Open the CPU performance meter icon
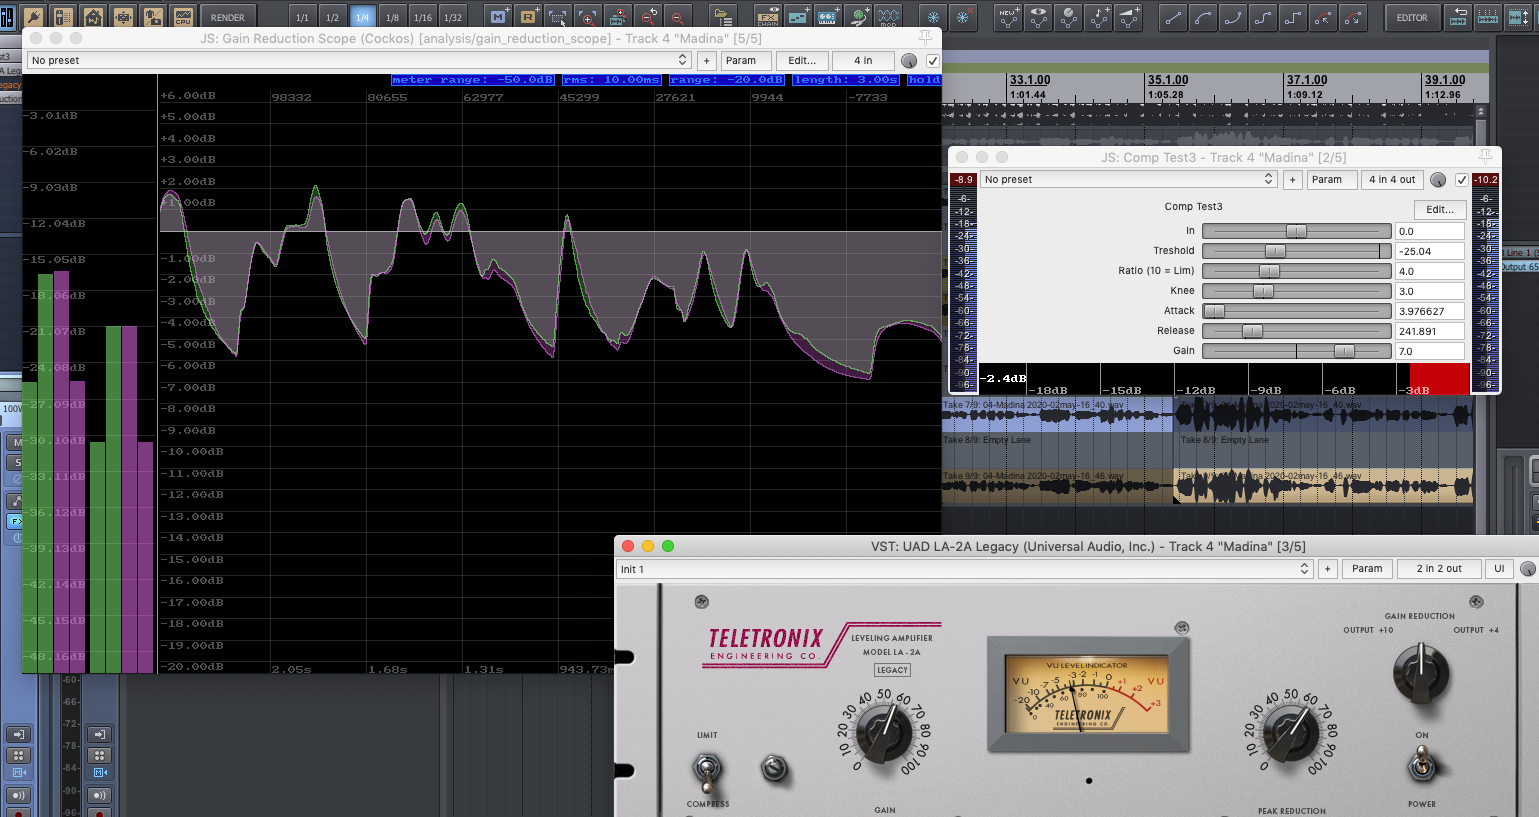This screenshot has height=817, width=1539. click(183, 17)
